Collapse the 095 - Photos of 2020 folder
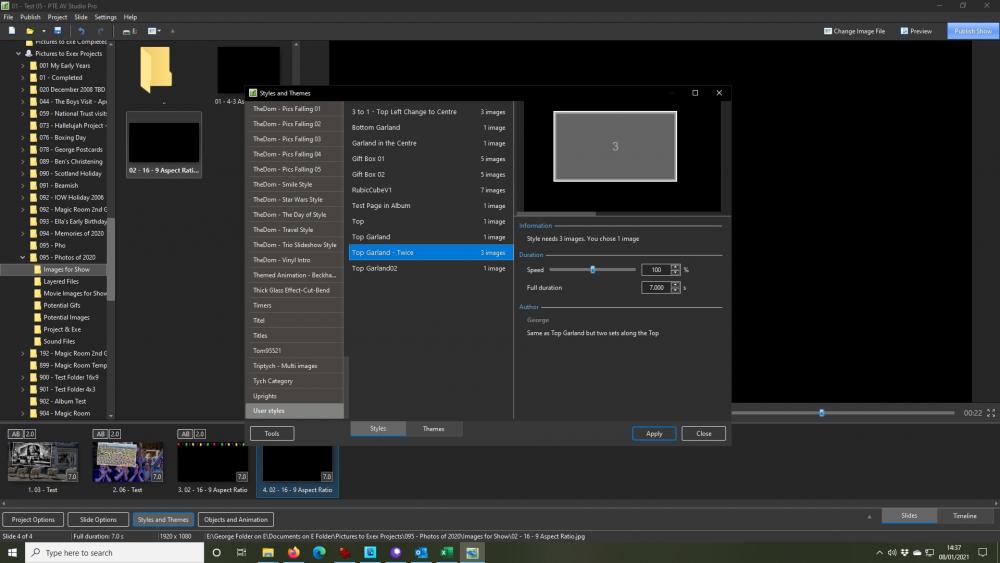 [x=23, y=258]
